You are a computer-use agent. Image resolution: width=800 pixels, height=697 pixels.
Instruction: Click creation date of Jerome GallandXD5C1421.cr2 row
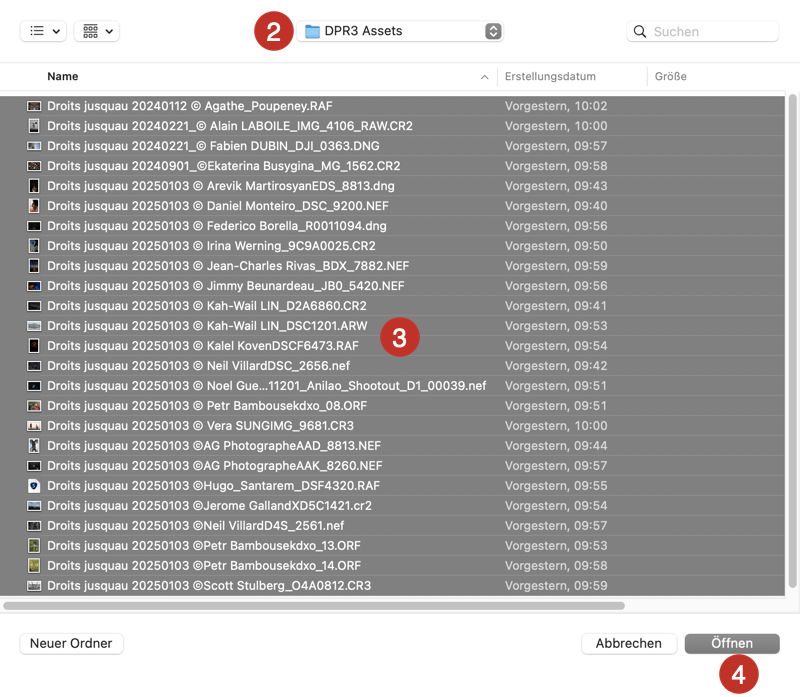tap(556, 506)
